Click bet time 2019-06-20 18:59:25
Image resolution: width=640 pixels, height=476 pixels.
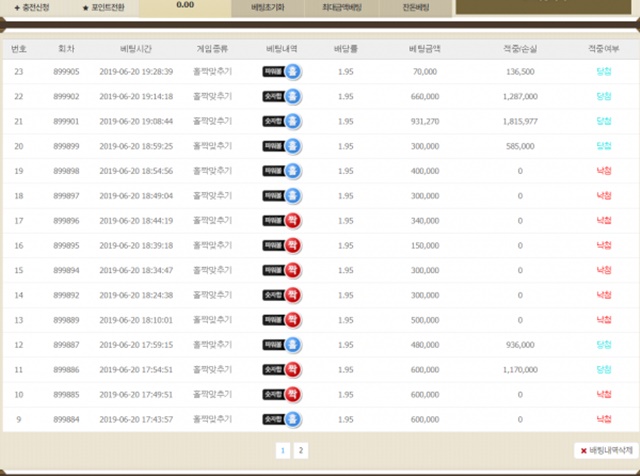pyautogui.click(x=136, y=146)
